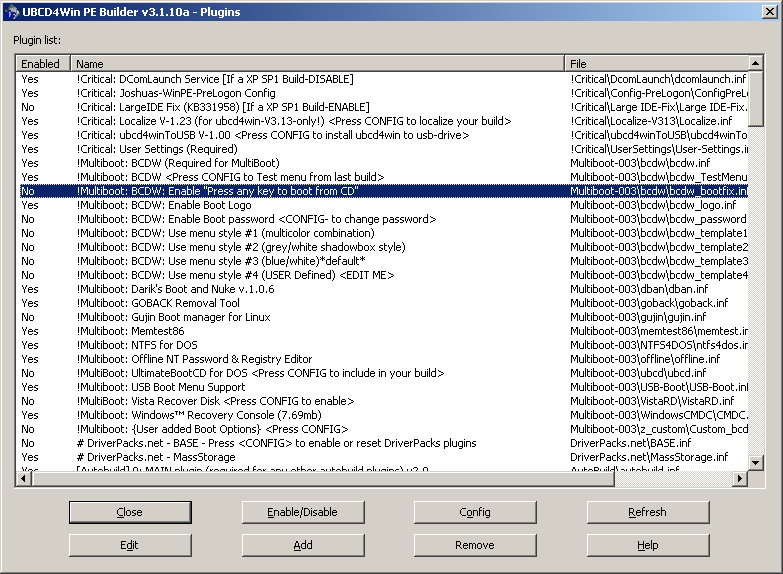
Task: Select NTFS for DOS row
Action: pos(384,345)
